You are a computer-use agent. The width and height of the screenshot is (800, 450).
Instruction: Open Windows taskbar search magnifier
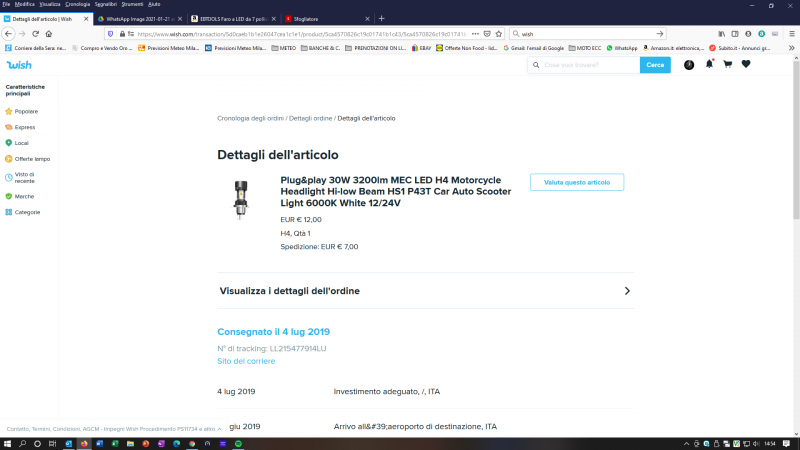22,444
